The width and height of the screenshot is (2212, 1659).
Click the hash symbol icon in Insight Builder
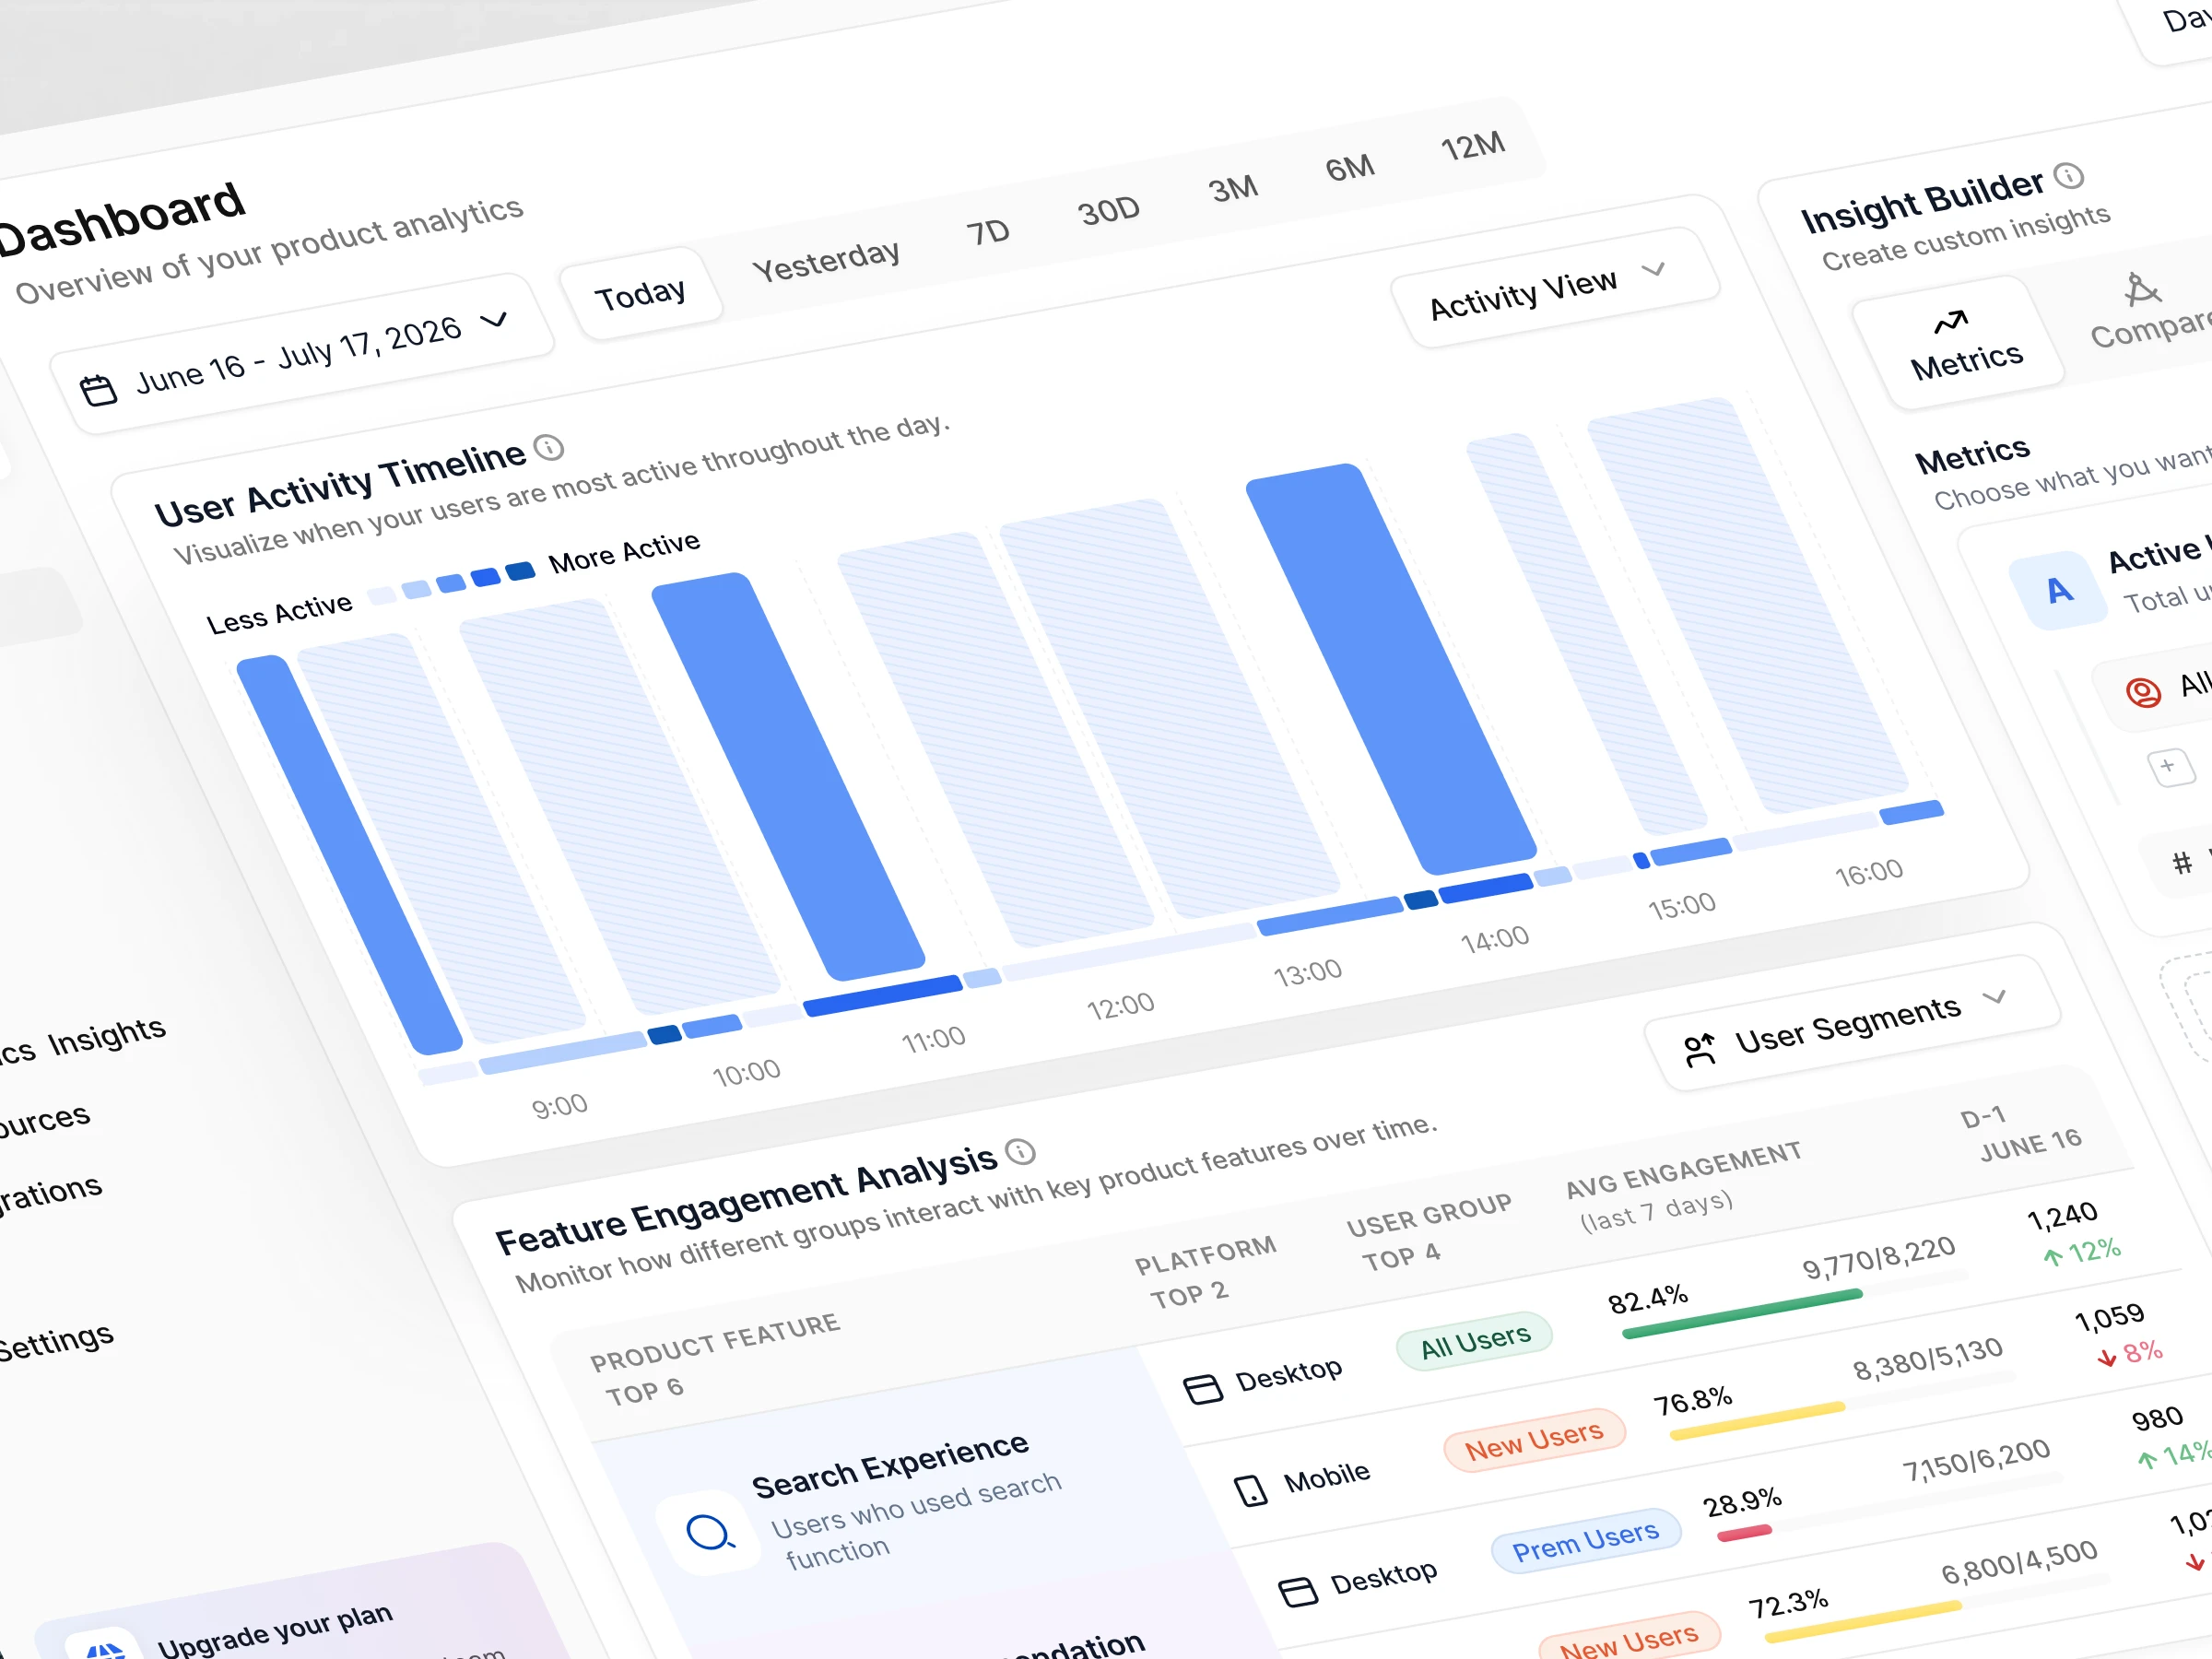pos(2182,862)
